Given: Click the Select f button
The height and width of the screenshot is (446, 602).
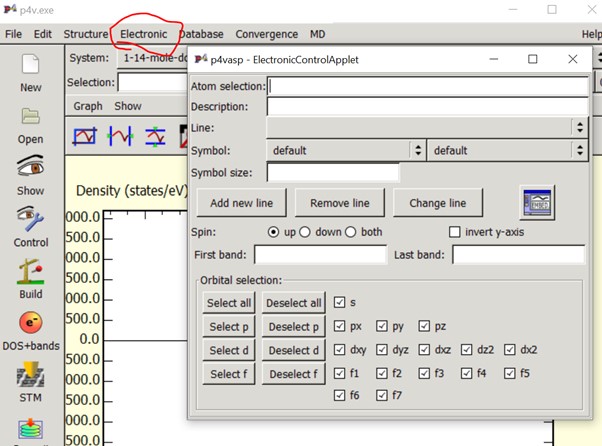Looking at the screenshot, I should pyautogui.click(x=229, y=374).
